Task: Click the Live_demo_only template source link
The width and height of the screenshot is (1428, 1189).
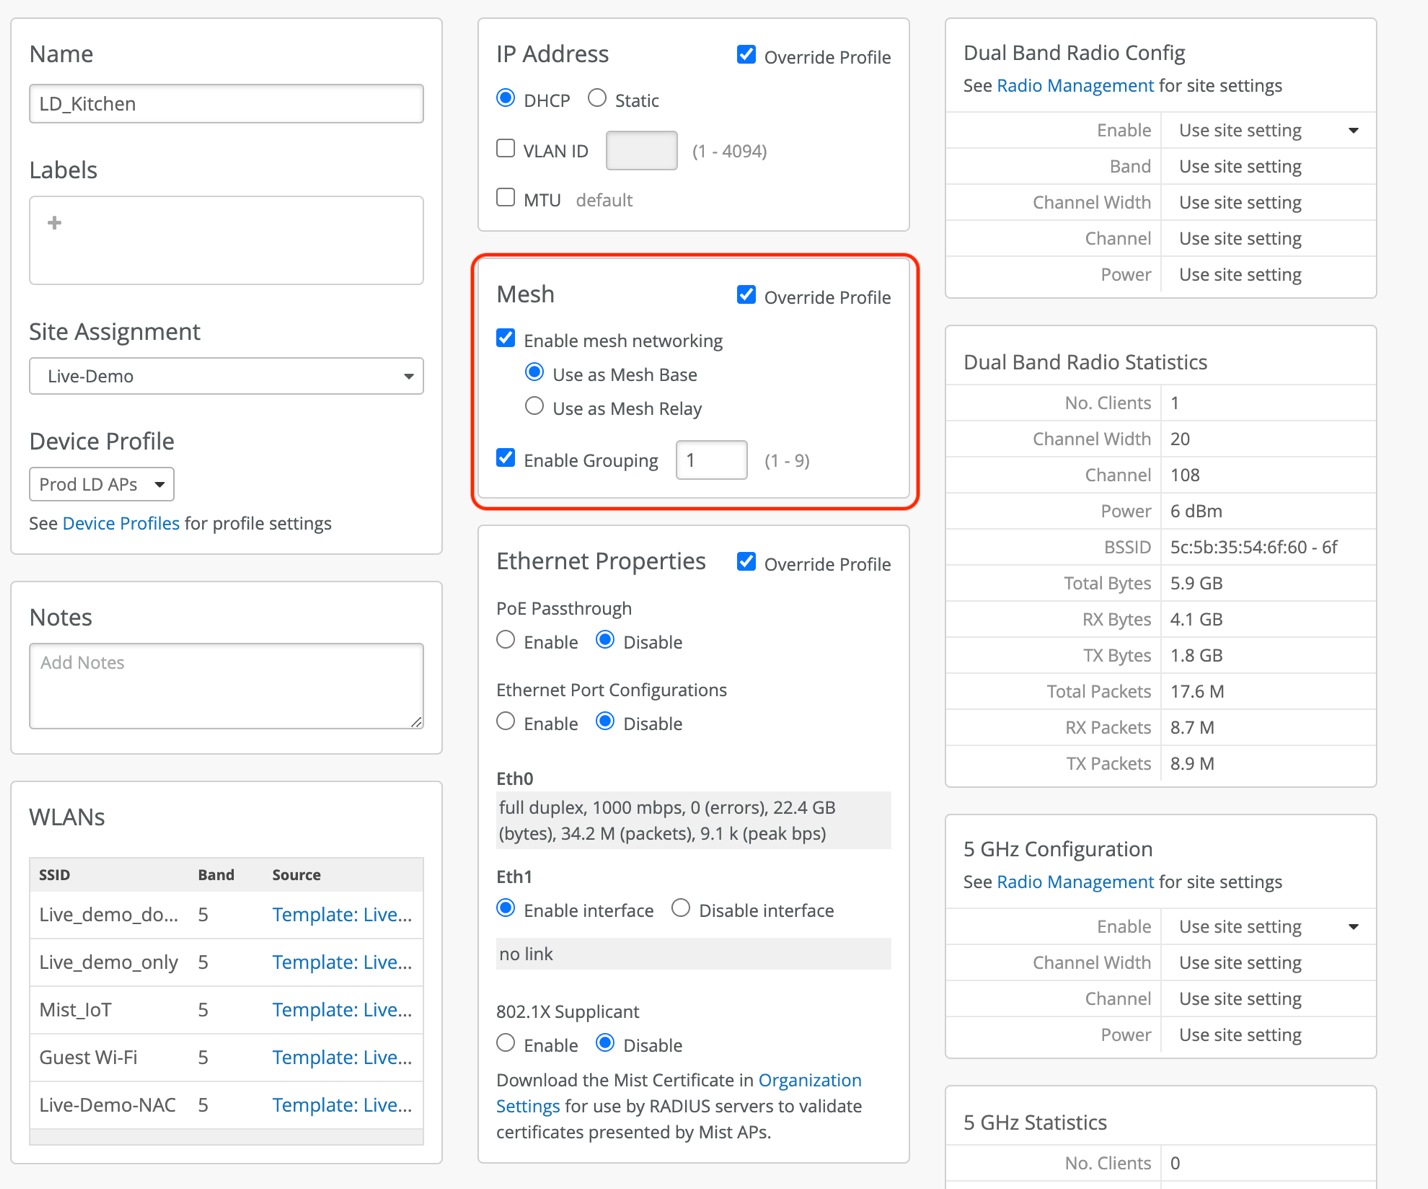Action: click(x=341, y=962)
